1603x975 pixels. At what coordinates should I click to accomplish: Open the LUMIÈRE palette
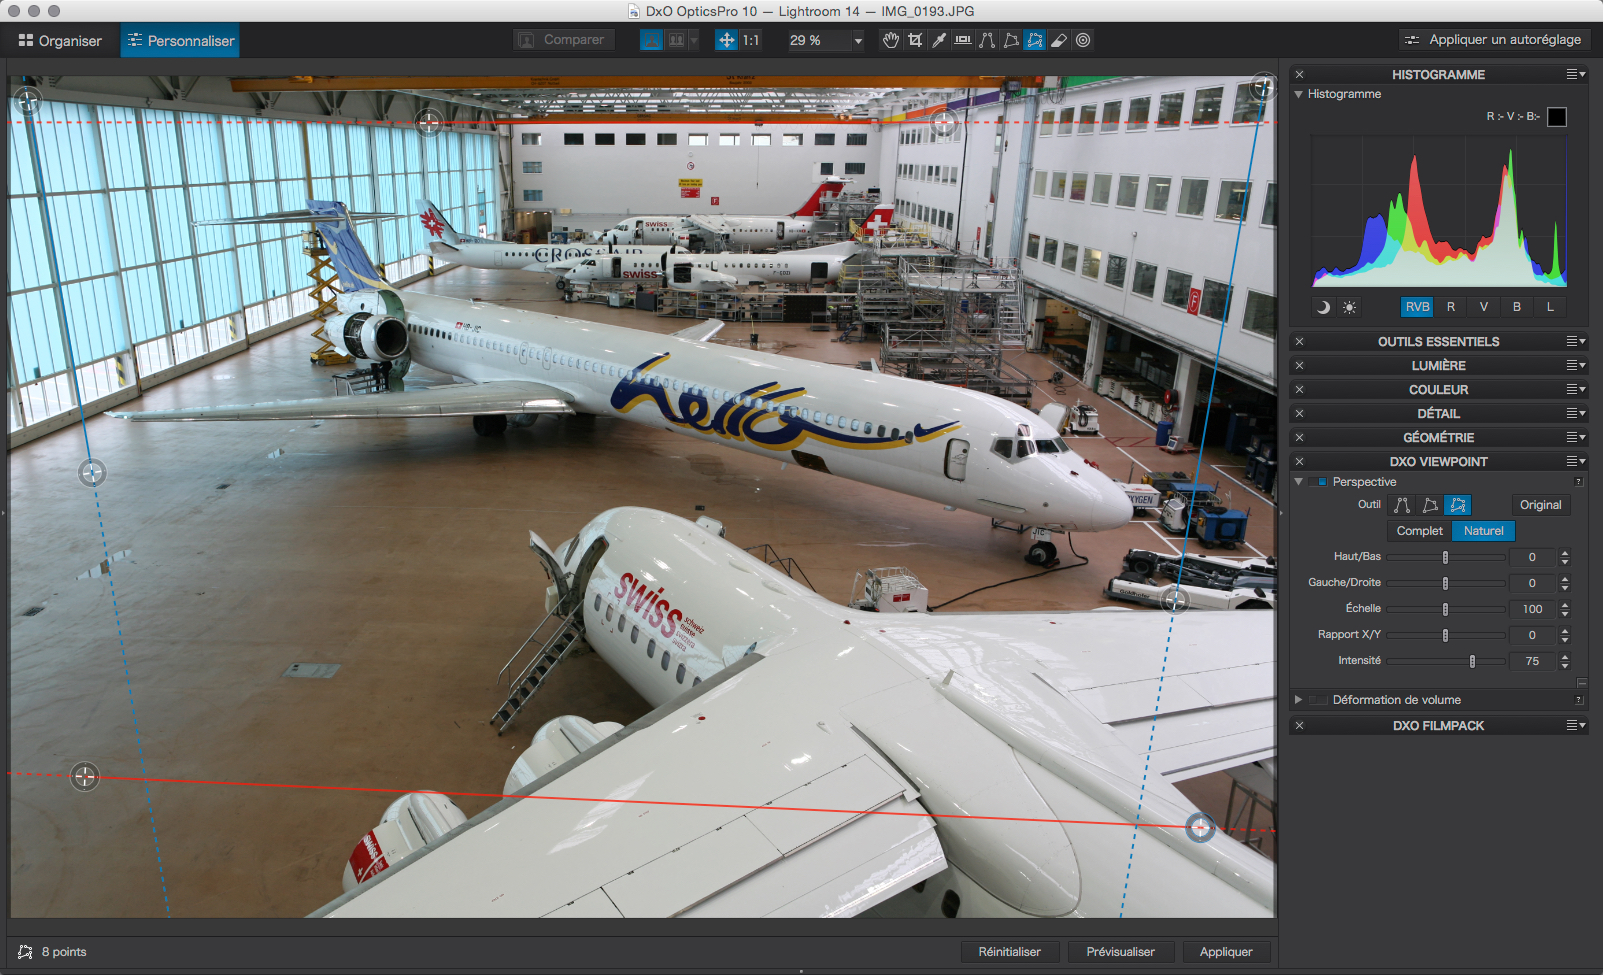coord(1438,366)
